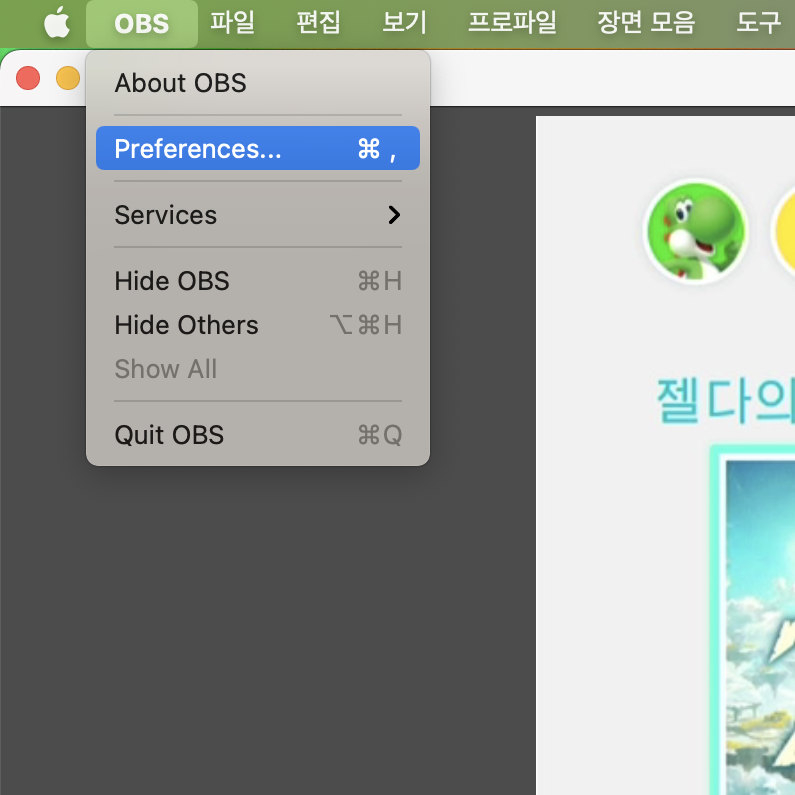Minimize the window with yellow button
The height and width of the screenshot is (795, 795).
click(68, 78)
